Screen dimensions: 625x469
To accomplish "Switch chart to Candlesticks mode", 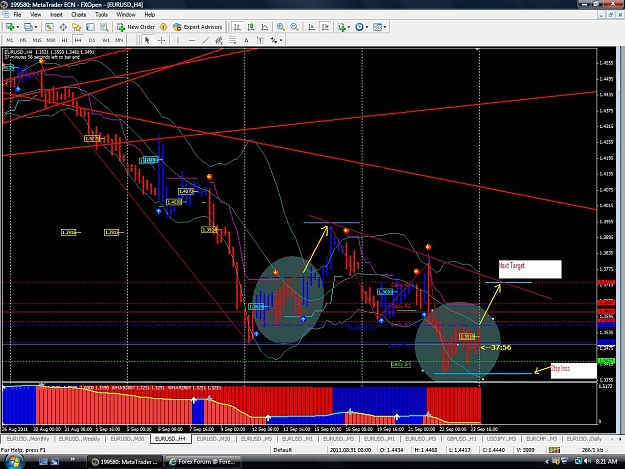I will [251, 27].
